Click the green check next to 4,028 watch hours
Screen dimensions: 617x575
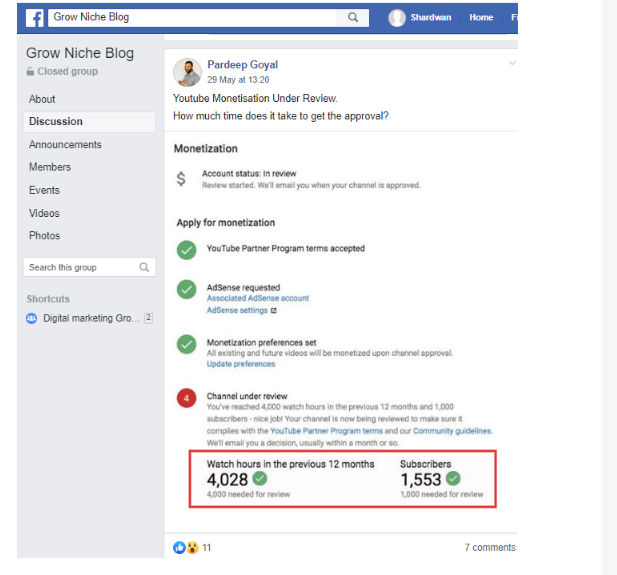pyautogui.click(x=260, y=479)
